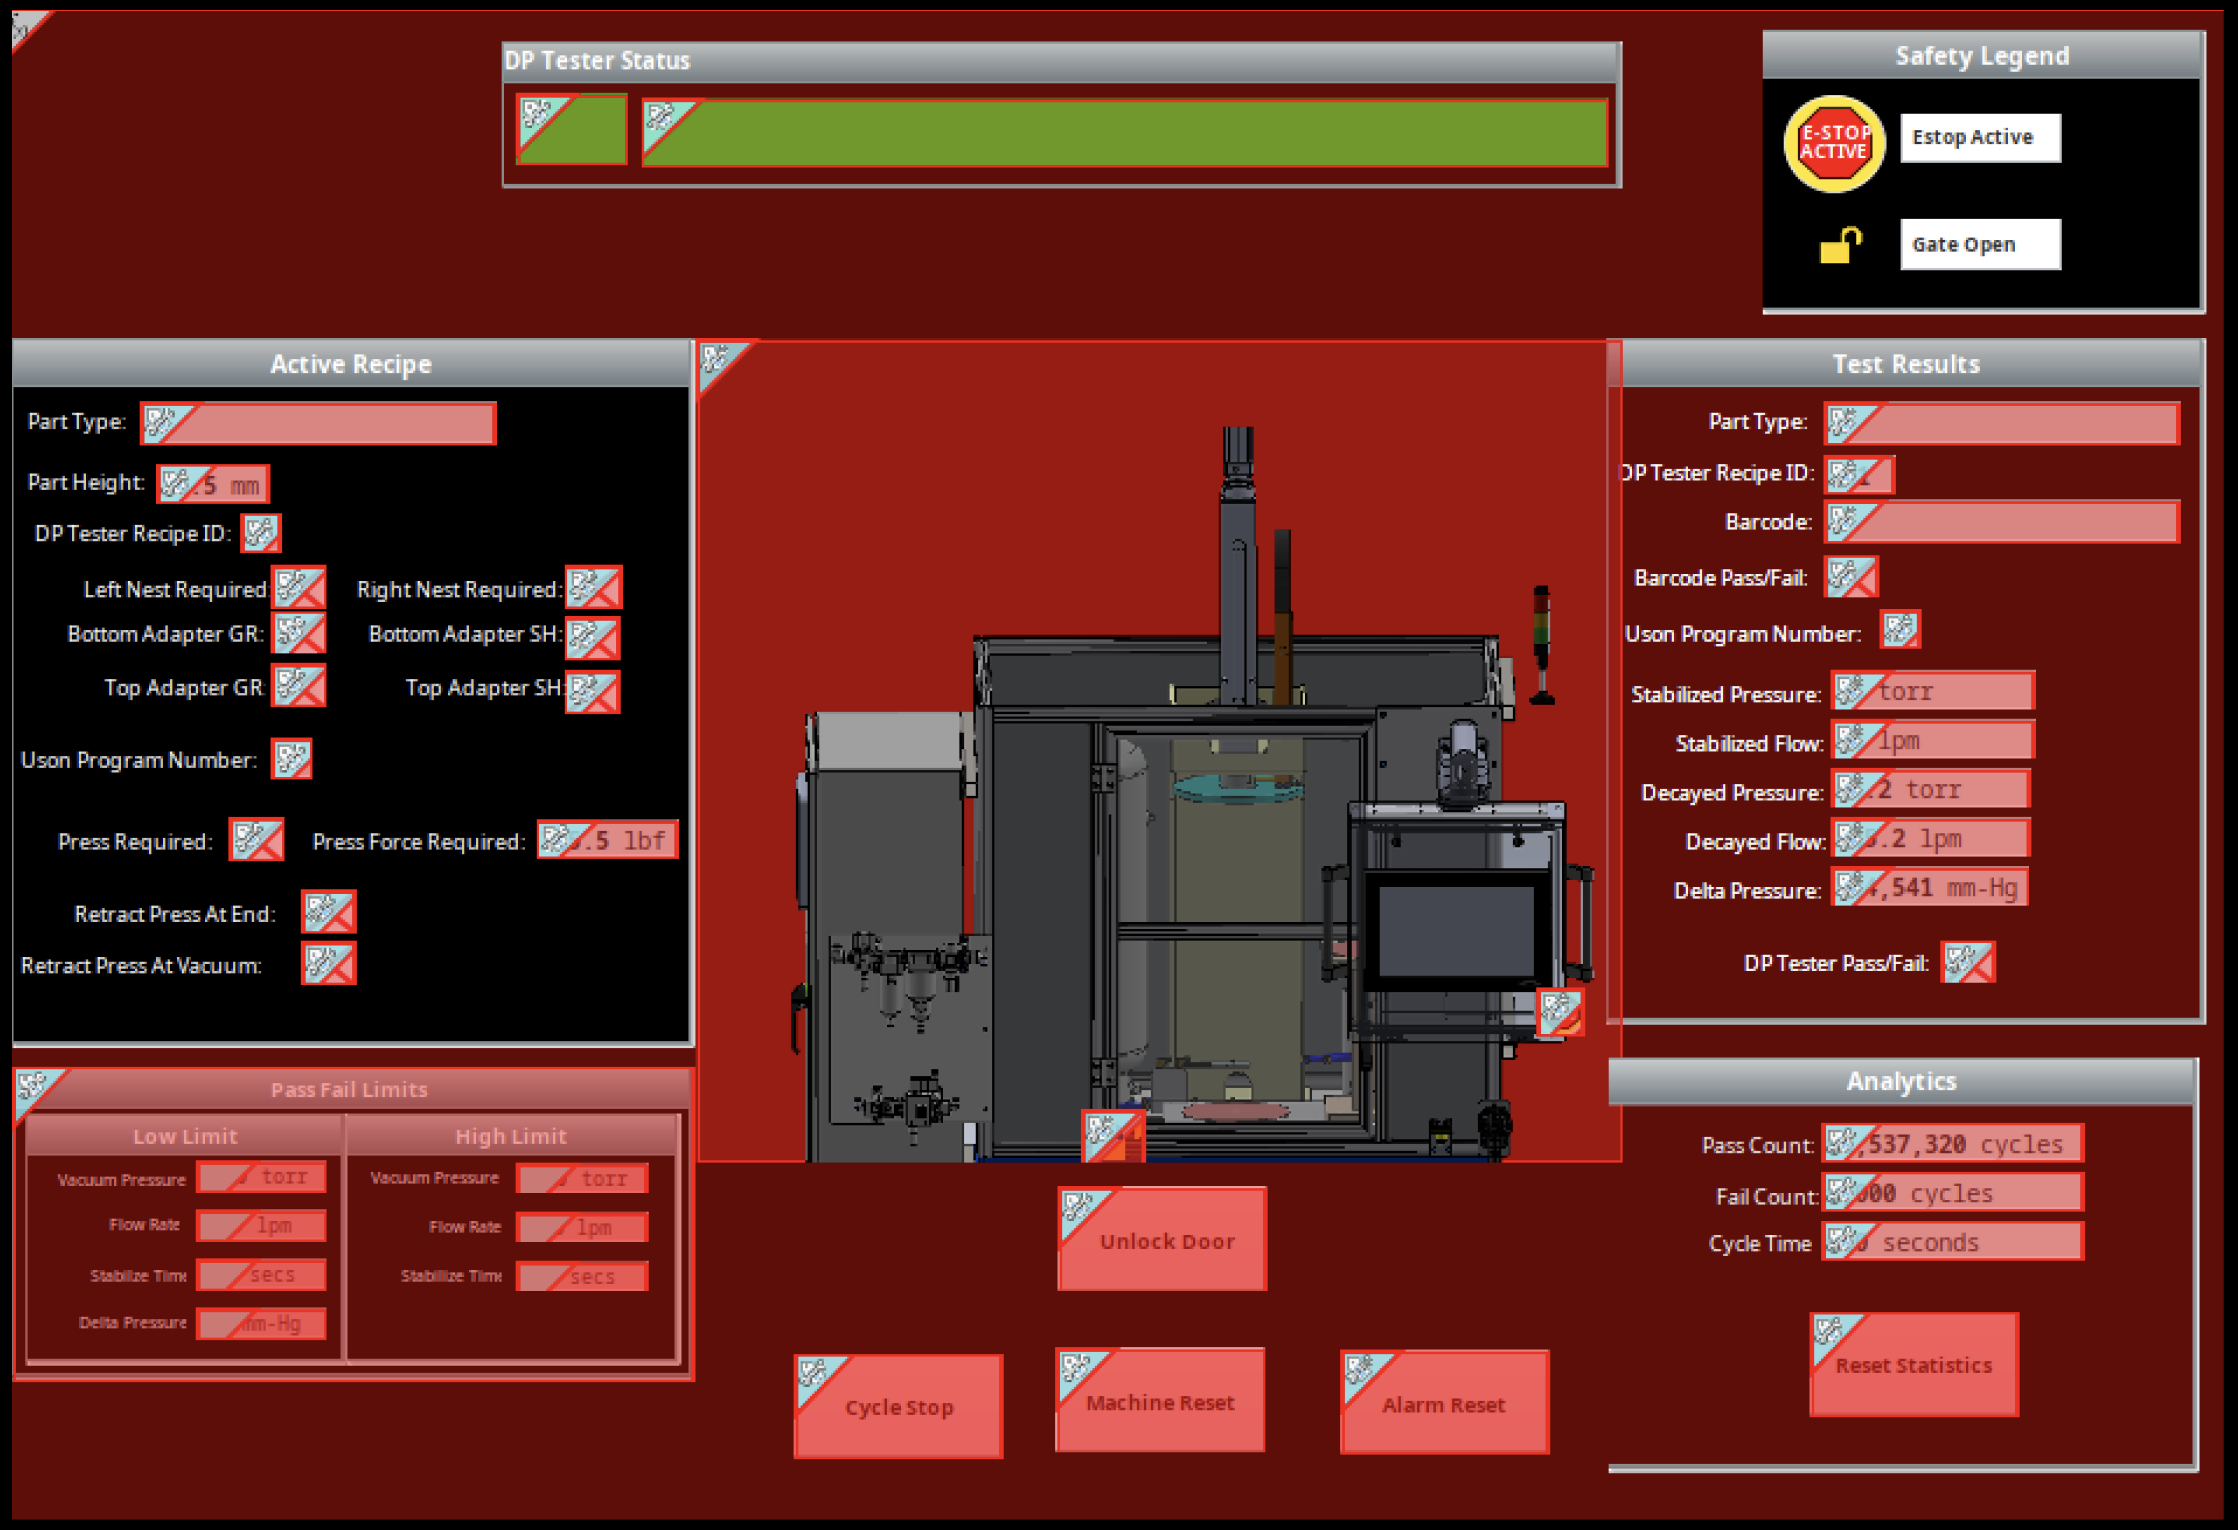This screenshot has height=1530, width=2238.
Task: Toggle the Press Required indicator
Action: click(256, 840)
